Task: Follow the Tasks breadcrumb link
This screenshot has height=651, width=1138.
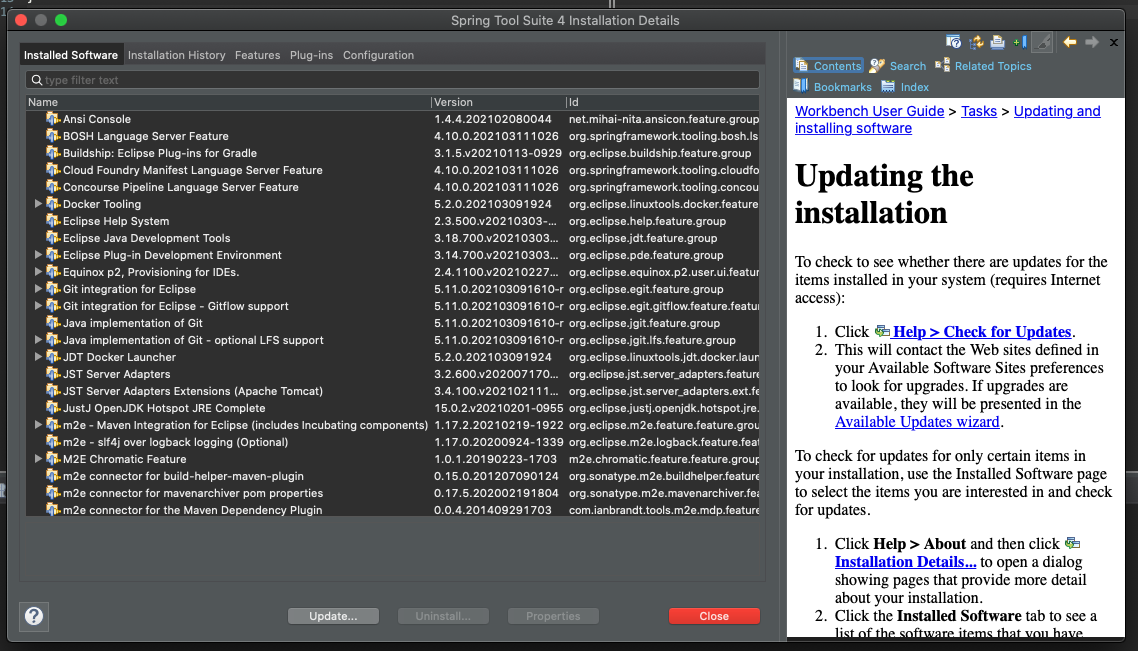Action: point(978,111)
